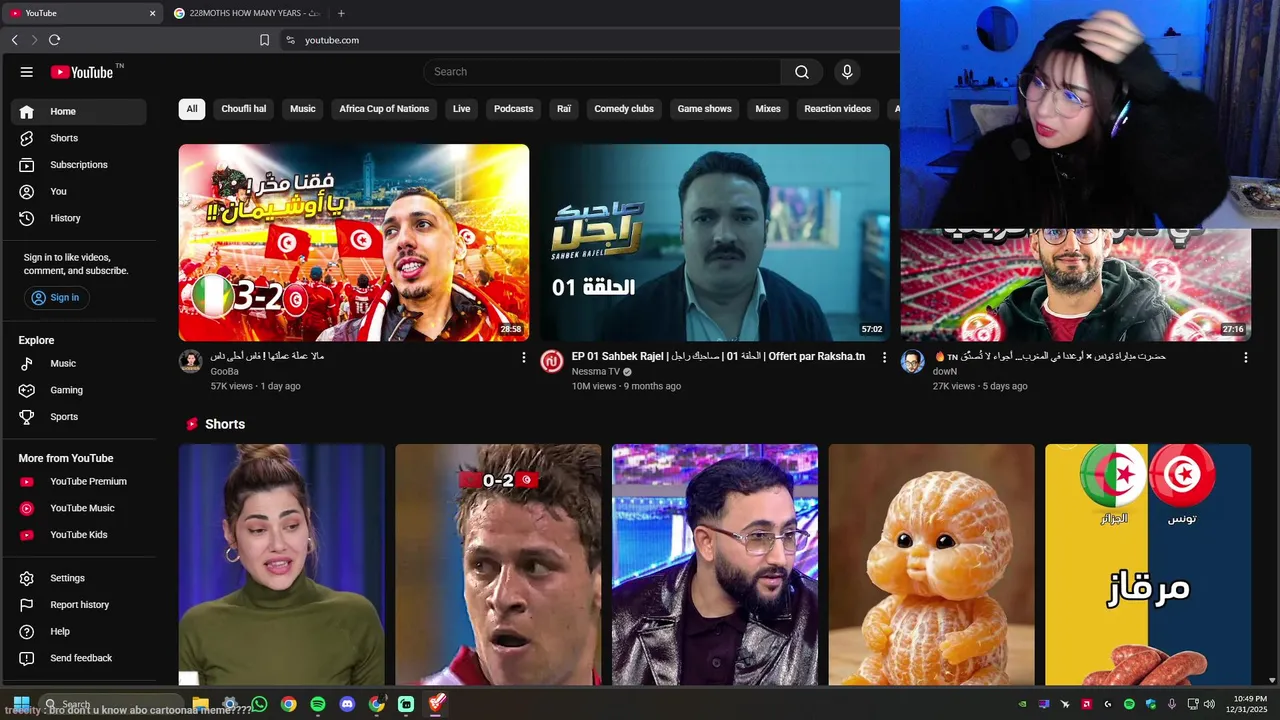Click the YouTube search field
The image size is (1280, 720).
point(602,72)
